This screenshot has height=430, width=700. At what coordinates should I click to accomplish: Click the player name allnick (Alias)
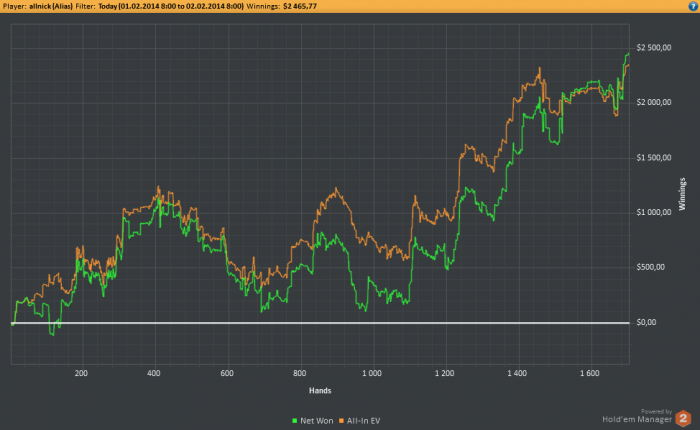coord(51,6)
